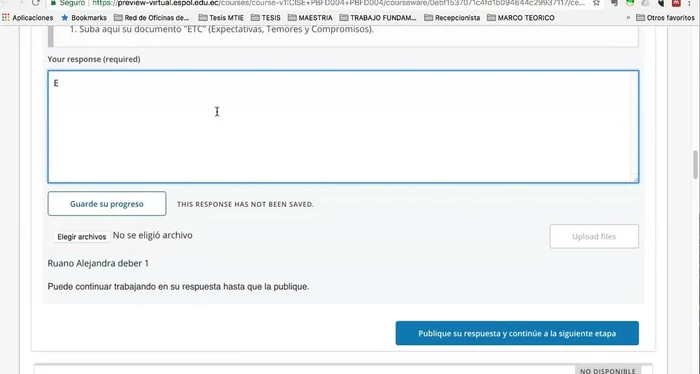The height and width of the screenshot is (374, 700).
Task: Click Guarde su progreso button
Action: (x=107, y=204)
